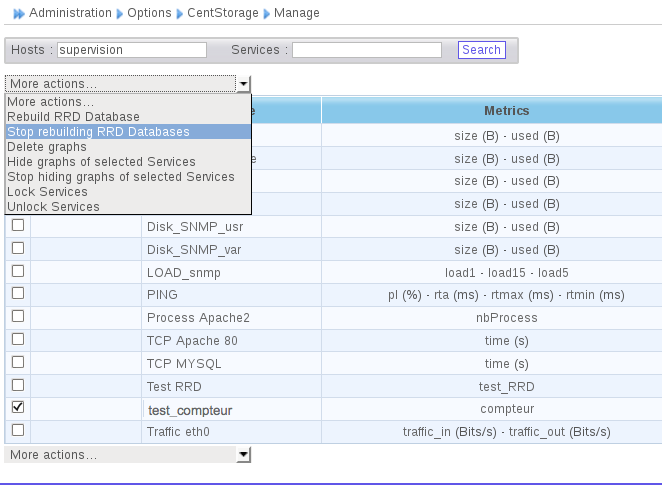Choose the Unlock Services option

point(53,207)
